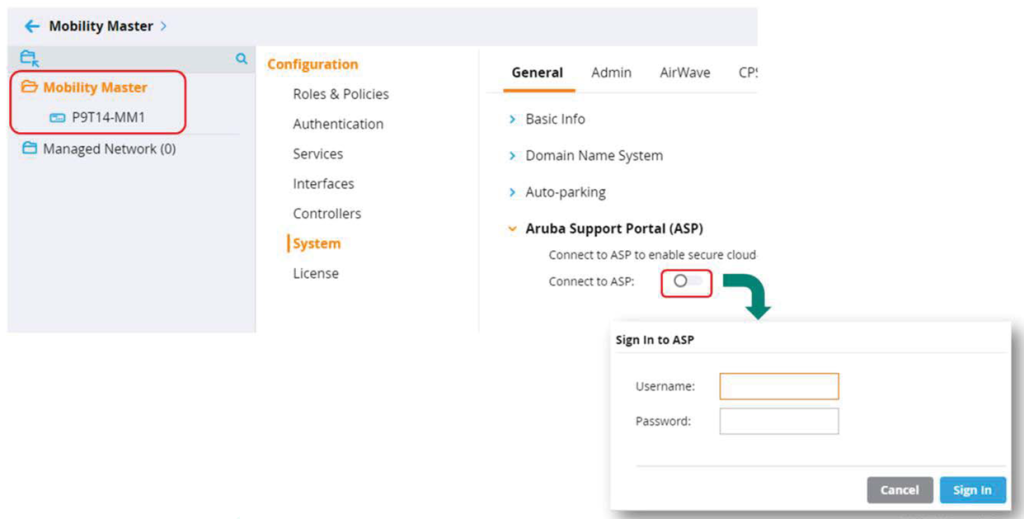Image resolution: width=1024 pixels, height=519 pixels.
Task: Expand the Basic Info section
Action: [x=514, y=119]
